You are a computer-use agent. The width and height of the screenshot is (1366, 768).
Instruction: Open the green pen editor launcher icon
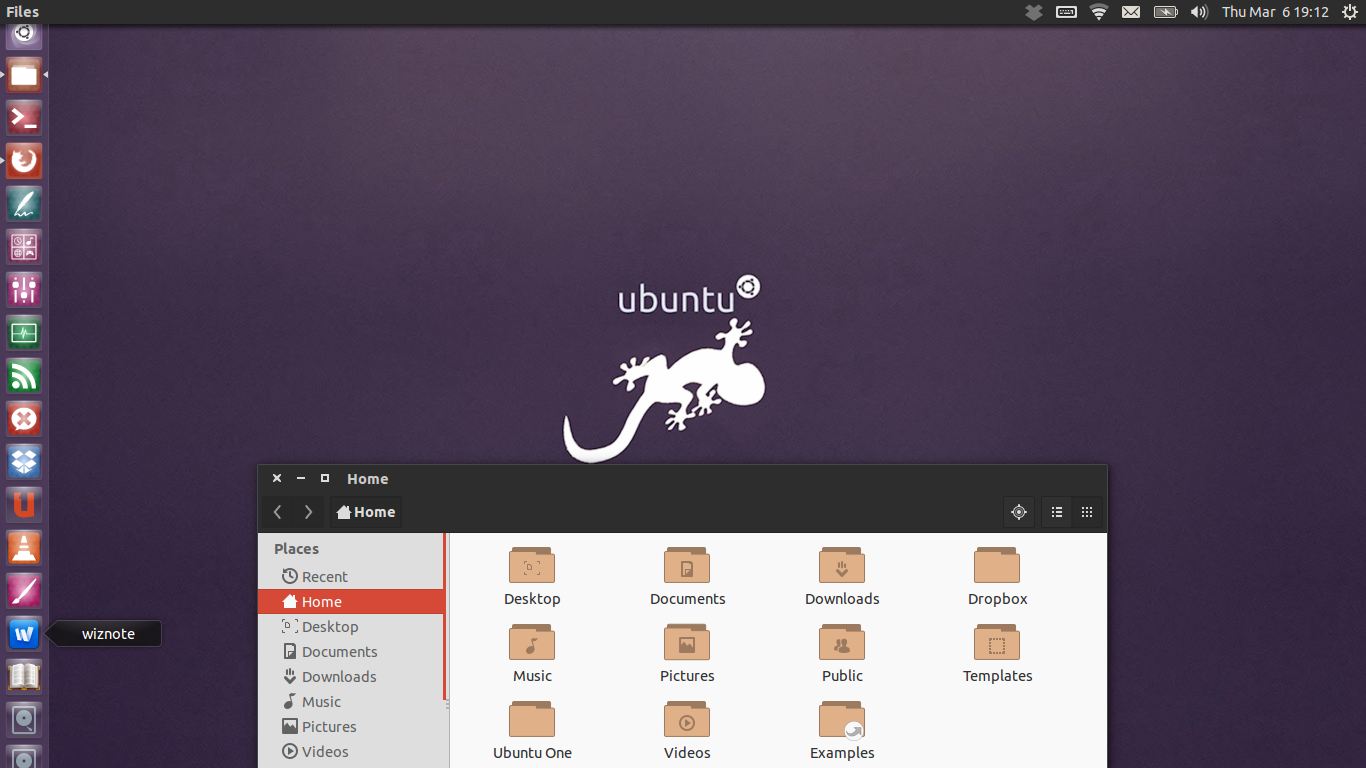pyautogui.click(x=24, y=204)
